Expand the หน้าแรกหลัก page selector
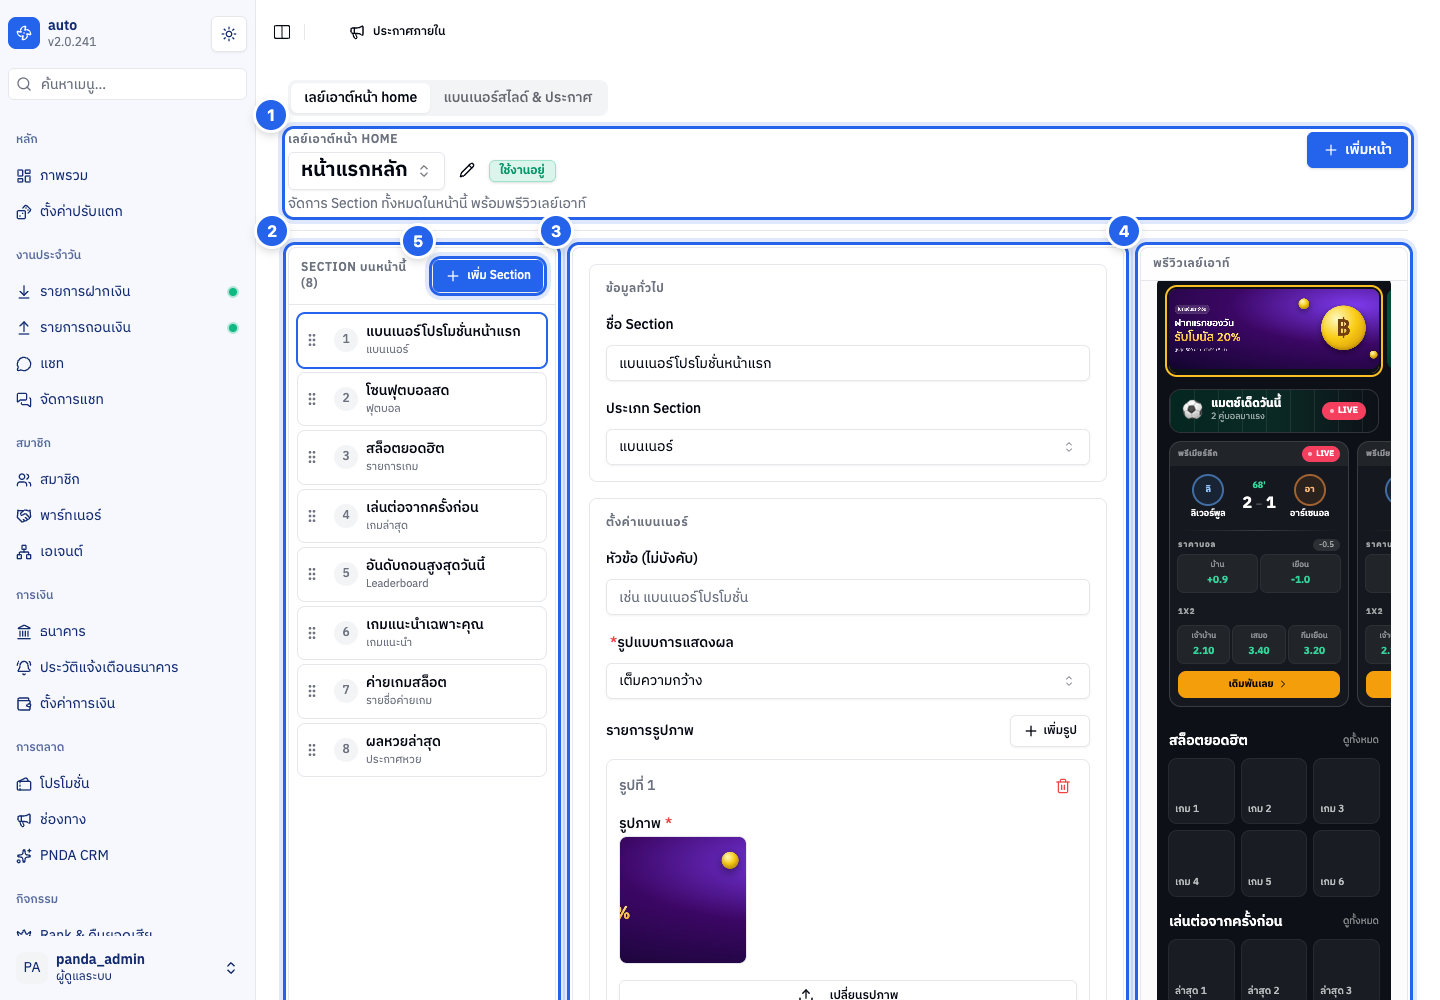The image size is (1440, 1000). [x=366, y=170]
